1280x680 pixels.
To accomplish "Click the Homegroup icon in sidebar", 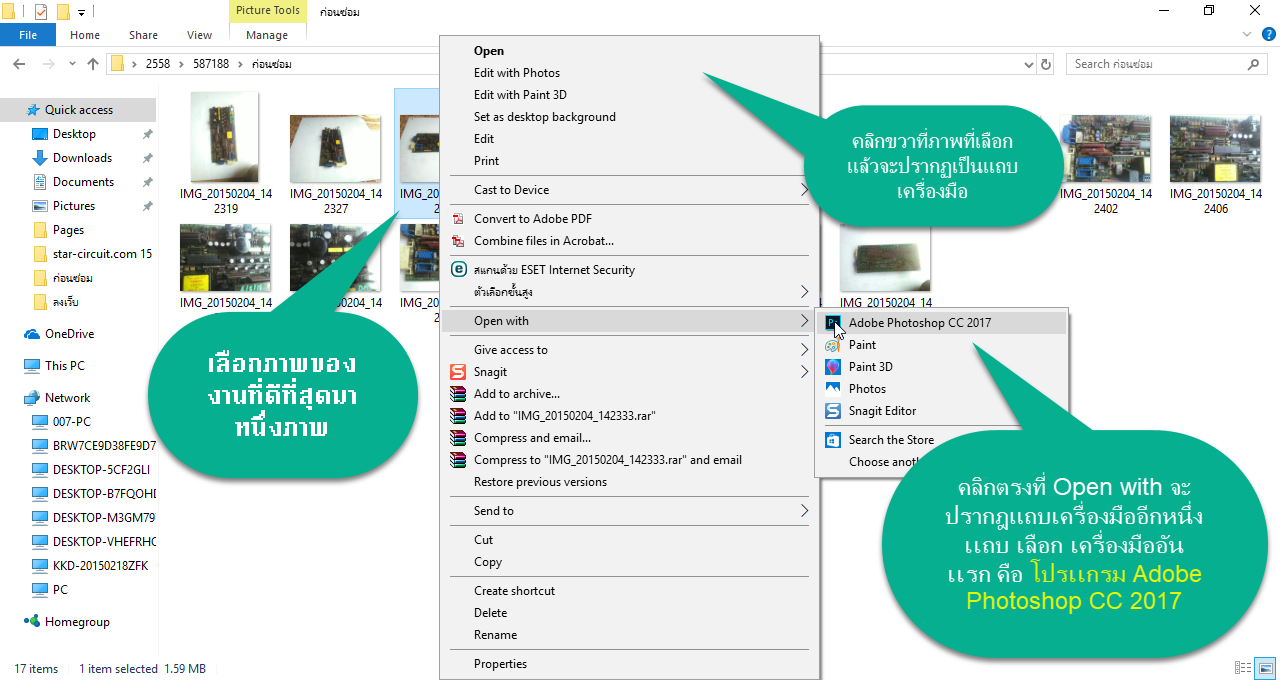I will pyautogui.click(x=32, y=622).
